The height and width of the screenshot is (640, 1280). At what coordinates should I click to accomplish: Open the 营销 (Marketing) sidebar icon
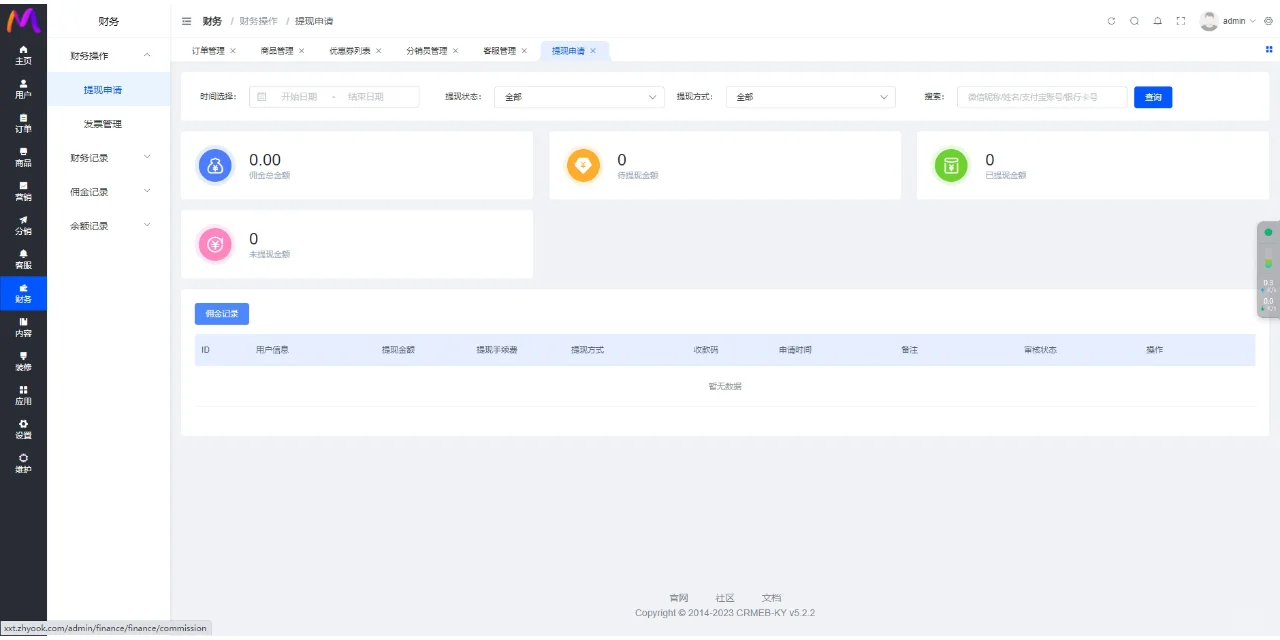pos(23,191)
